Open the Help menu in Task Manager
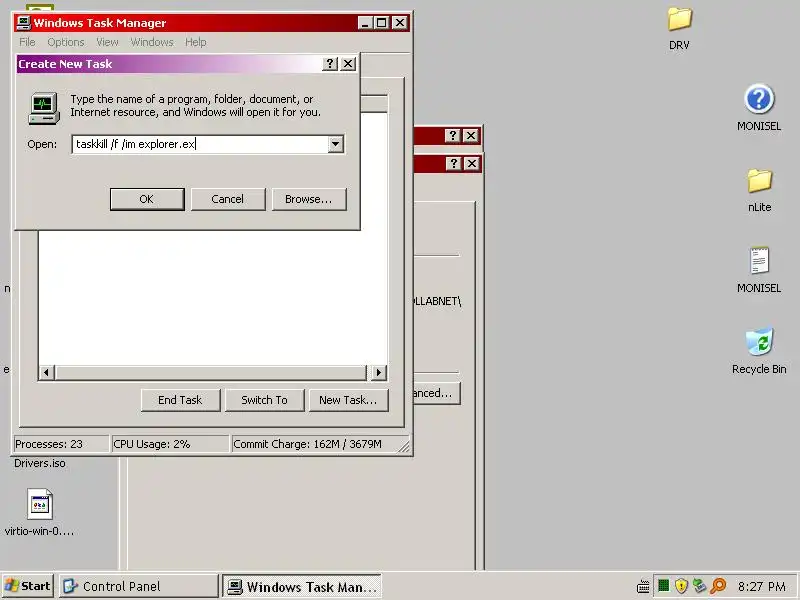 pyautogui.click(x=195, y=42)
